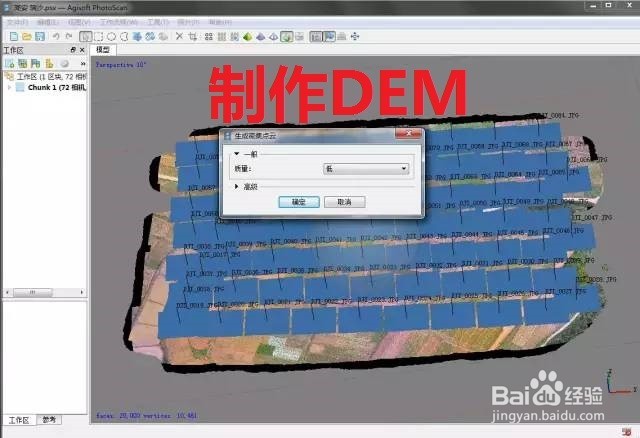
Task: Select the Free-form selection tool
Action: point(124,37)
